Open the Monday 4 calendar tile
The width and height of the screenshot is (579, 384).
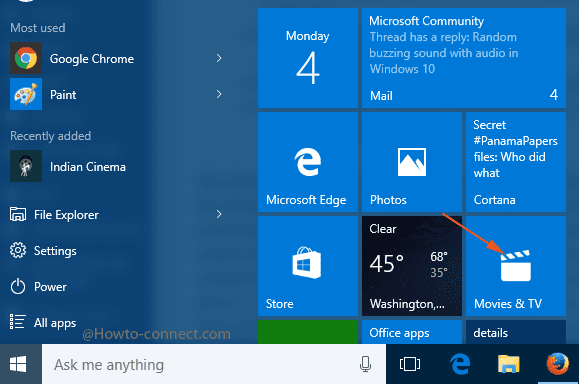[308, 58]
